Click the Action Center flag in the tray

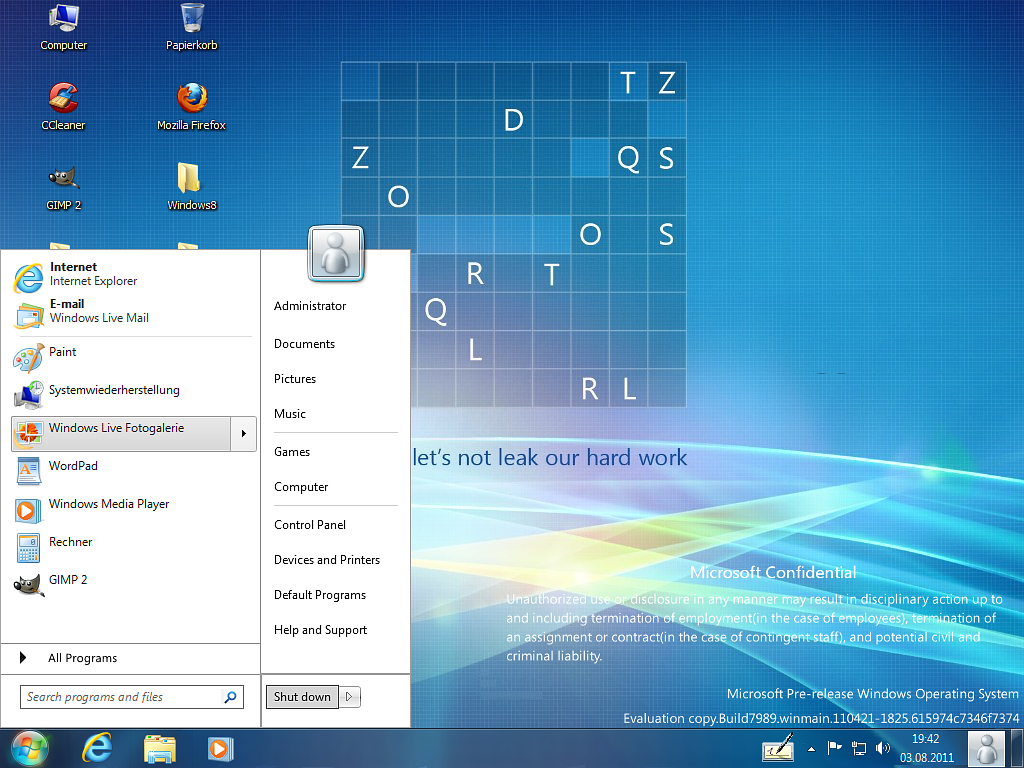tap(835, 748)
